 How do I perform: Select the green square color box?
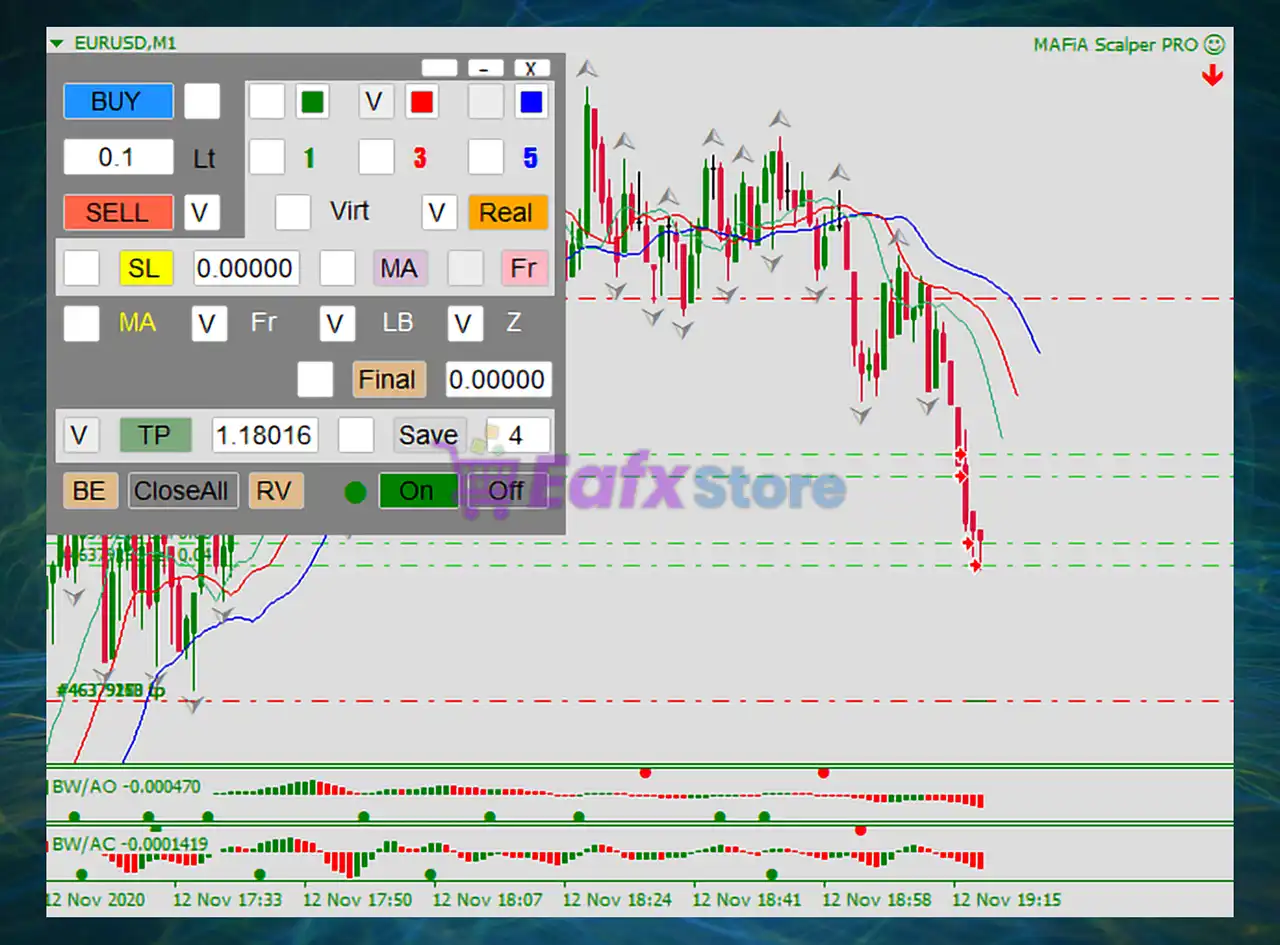tap(312, 102)
